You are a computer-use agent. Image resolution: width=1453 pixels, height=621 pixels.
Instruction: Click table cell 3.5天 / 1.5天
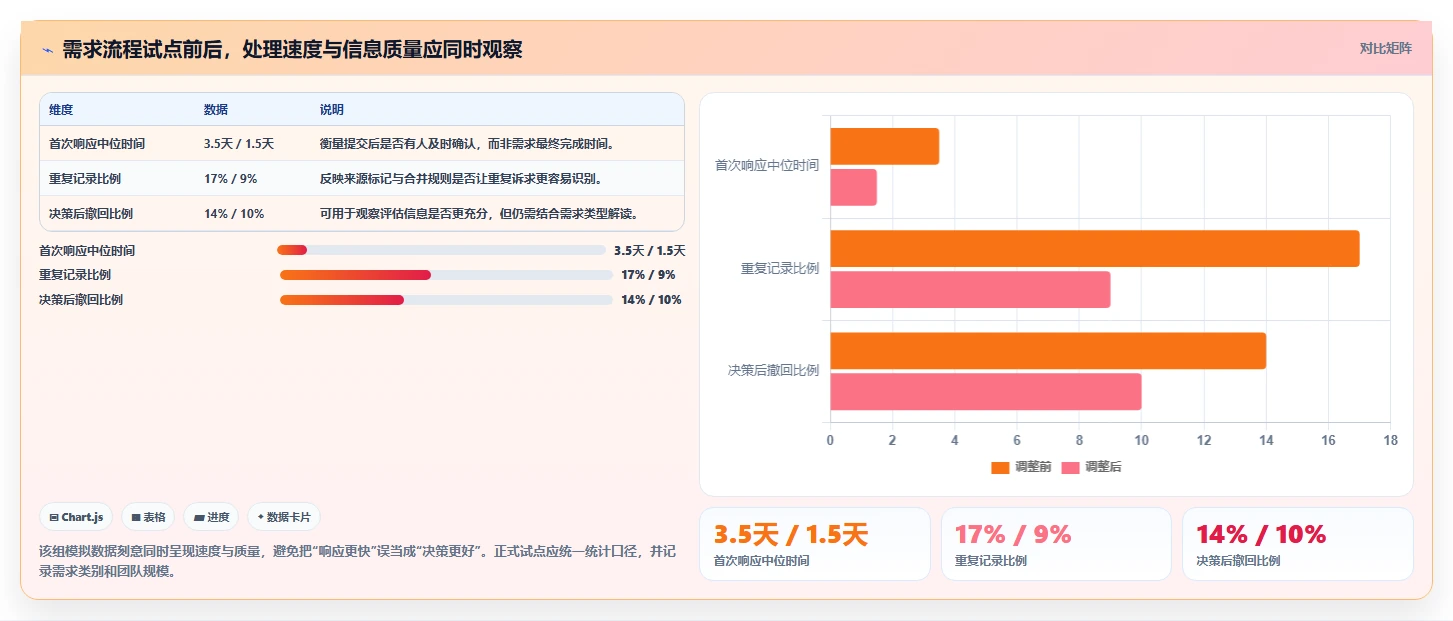239,143
